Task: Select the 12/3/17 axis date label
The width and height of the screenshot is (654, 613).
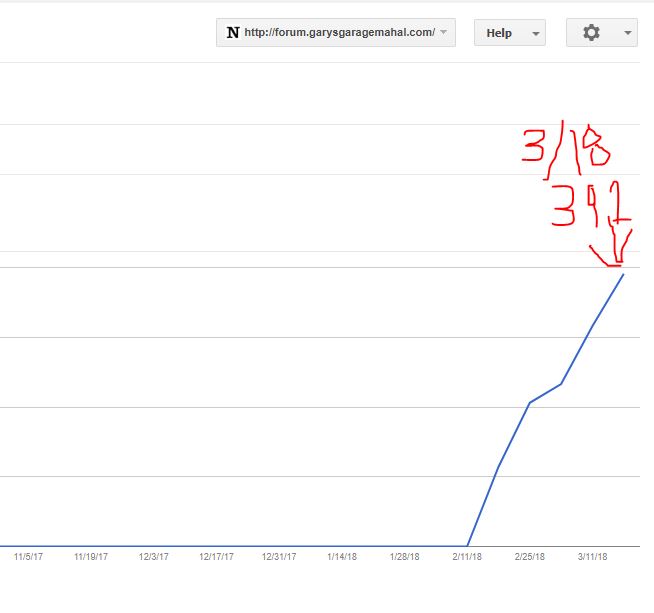Action: (x=154, y=556)
